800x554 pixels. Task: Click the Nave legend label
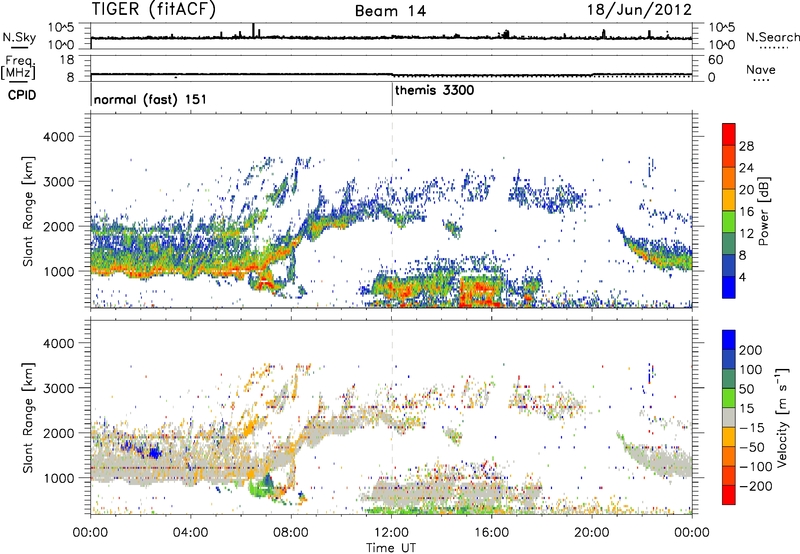point(761,69)
